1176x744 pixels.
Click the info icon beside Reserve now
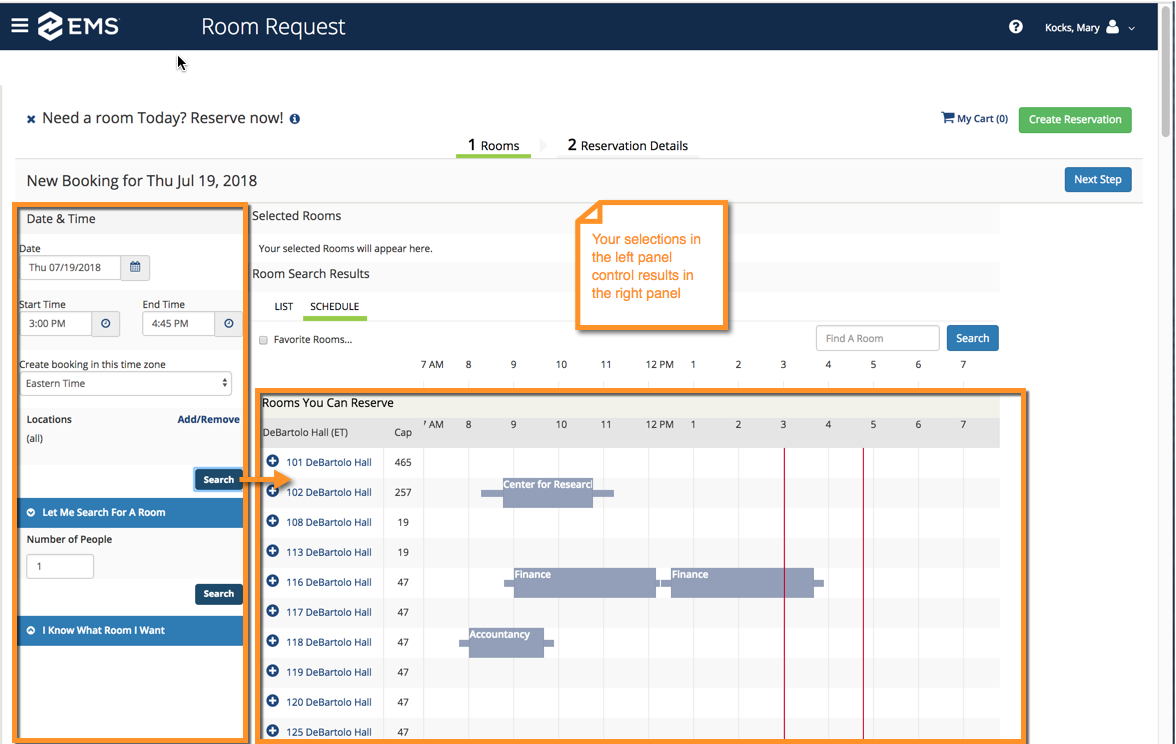coord(295,119)
